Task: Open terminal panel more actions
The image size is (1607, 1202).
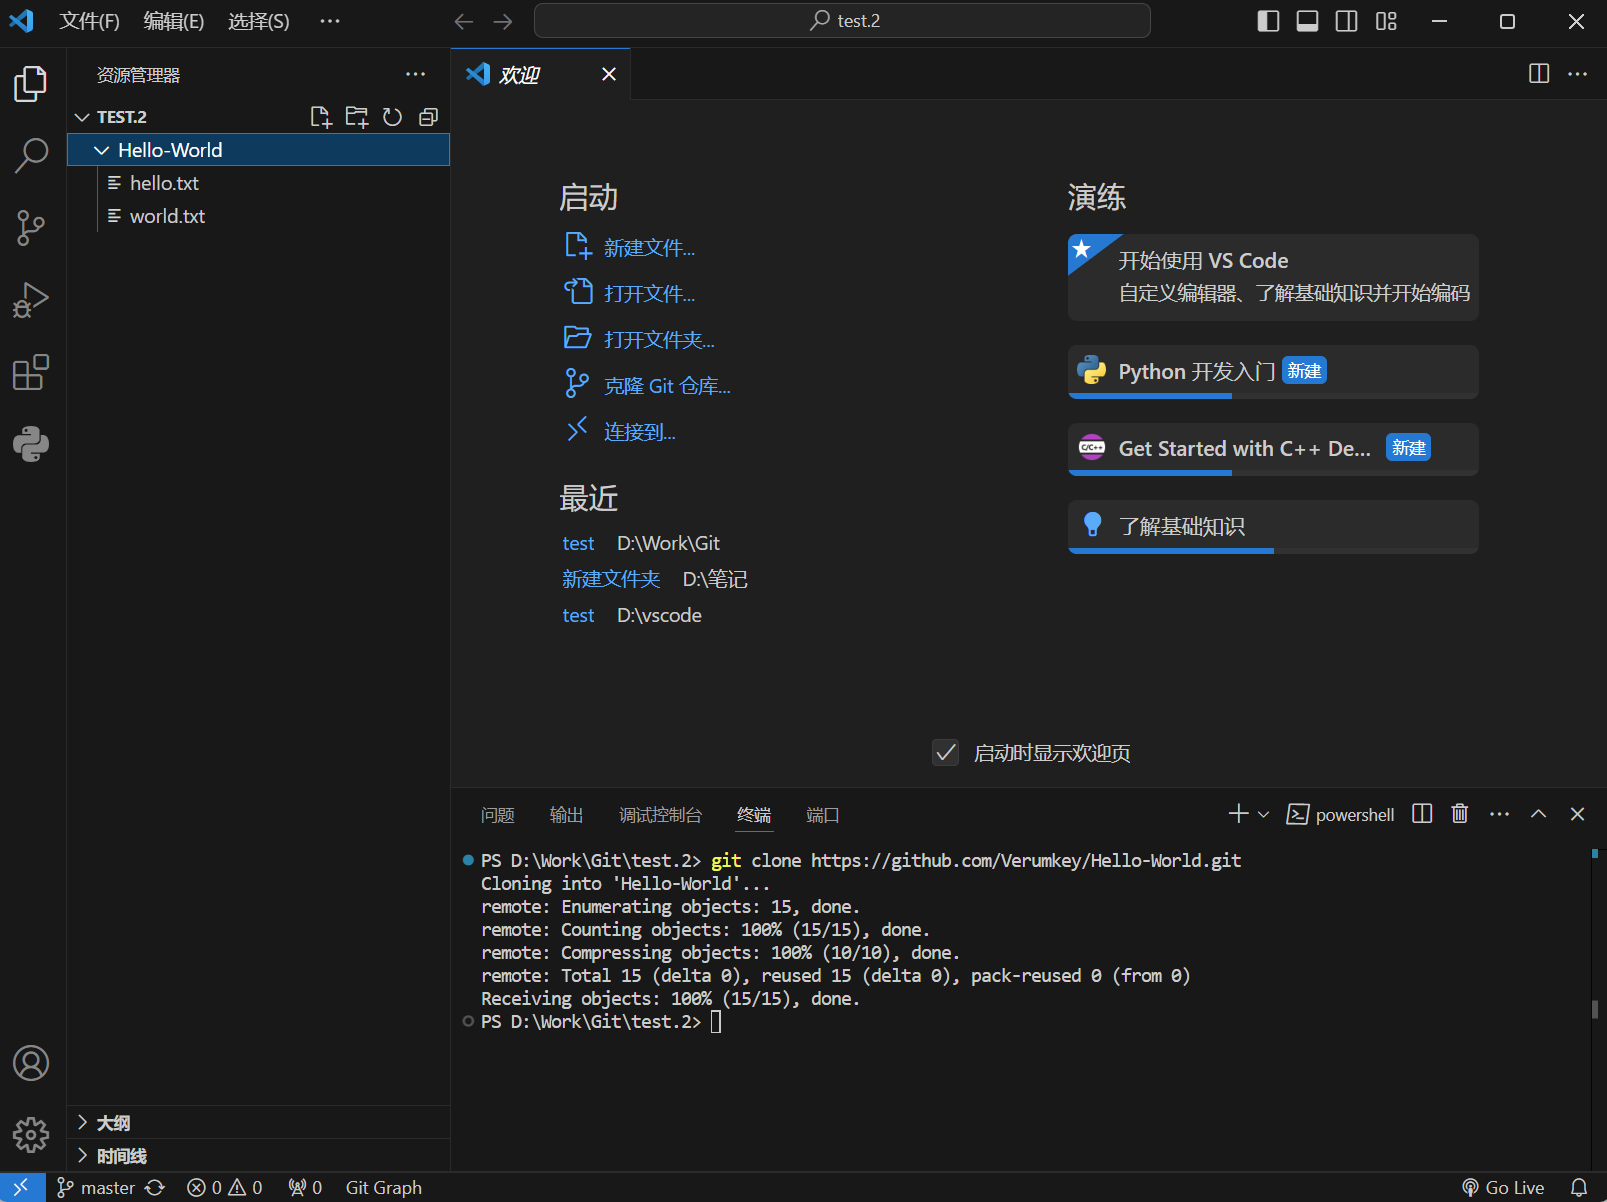Action: click(1499, 814)
